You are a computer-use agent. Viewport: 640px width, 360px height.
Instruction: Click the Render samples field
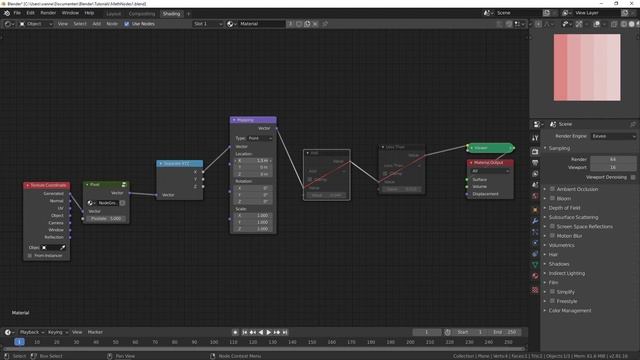[x=613, y=159]
